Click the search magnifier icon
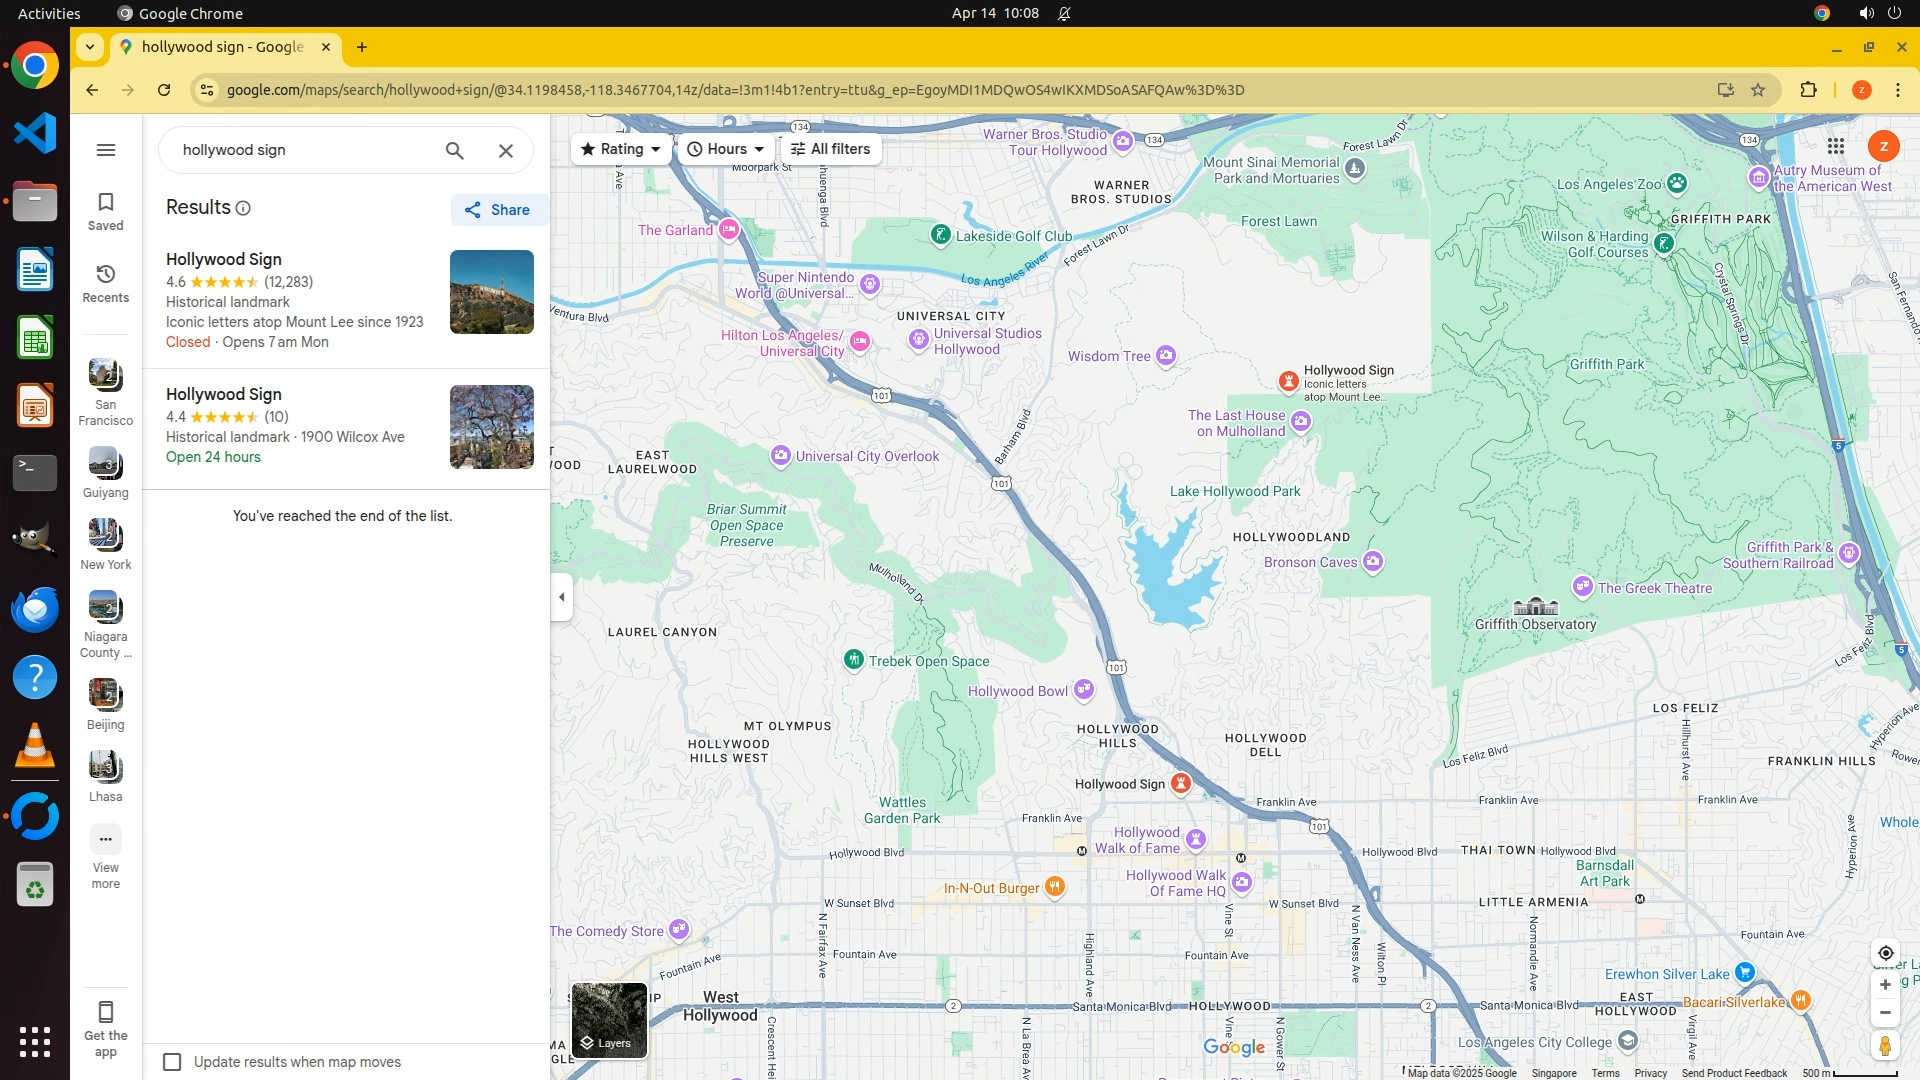The height and width of the screenshot is (1080, 1920). 454,150
